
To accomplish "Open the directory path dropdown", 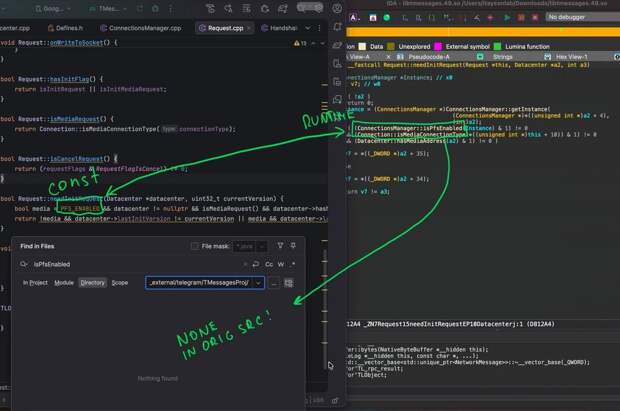I will click(258, 283).
